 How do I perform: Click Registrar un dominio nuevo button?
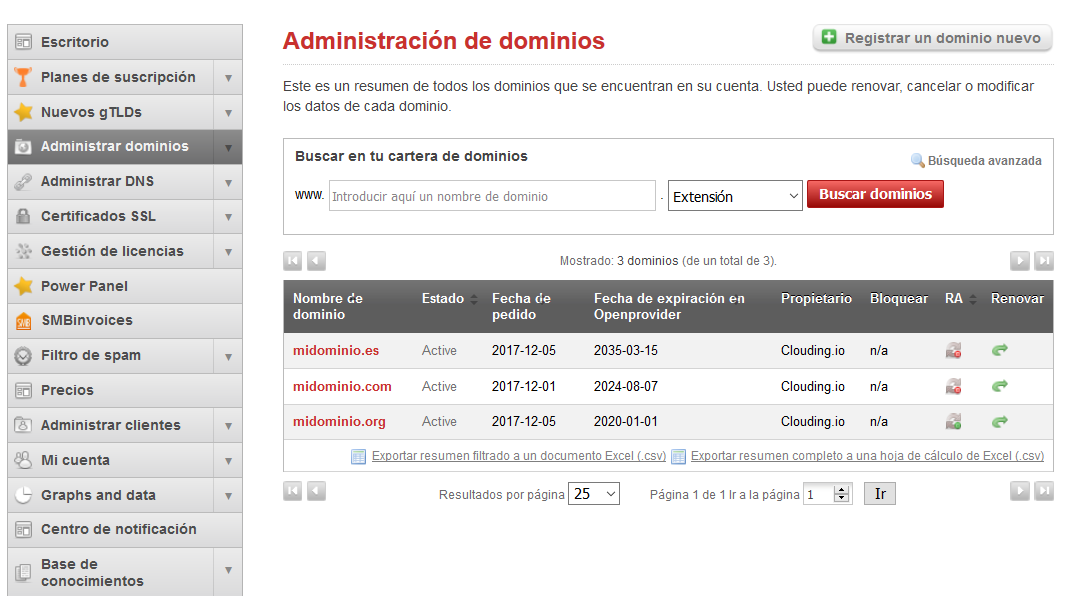tap(932, 38)
